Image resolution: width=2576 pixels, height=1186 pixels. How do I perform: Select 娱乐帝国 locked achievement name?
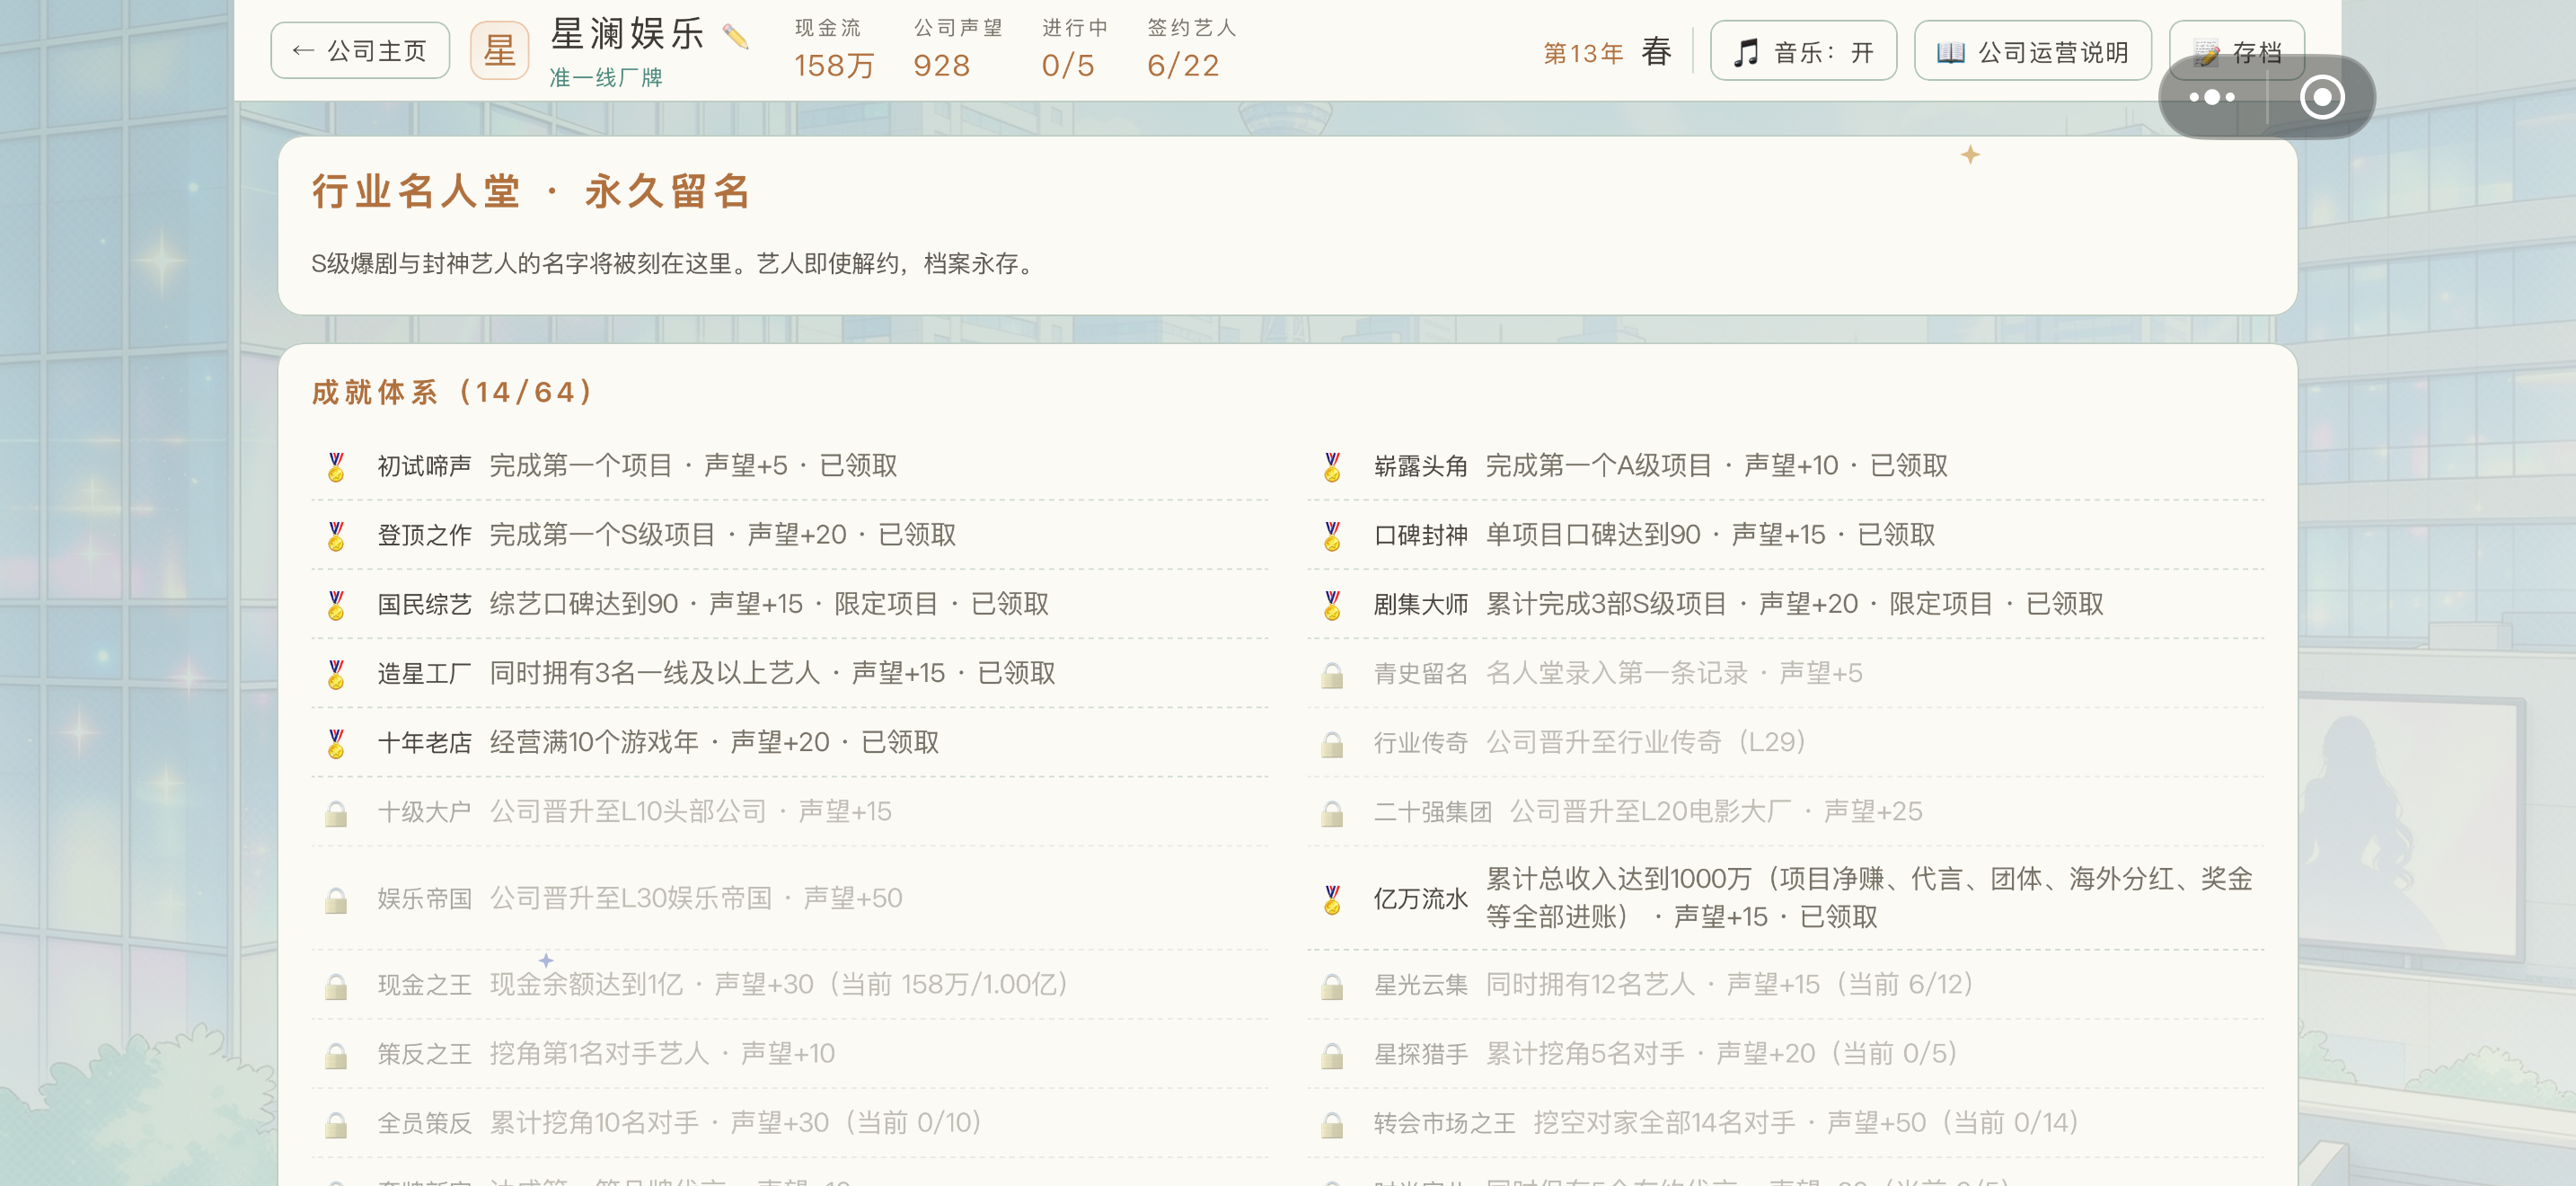(x=424, y=898)
